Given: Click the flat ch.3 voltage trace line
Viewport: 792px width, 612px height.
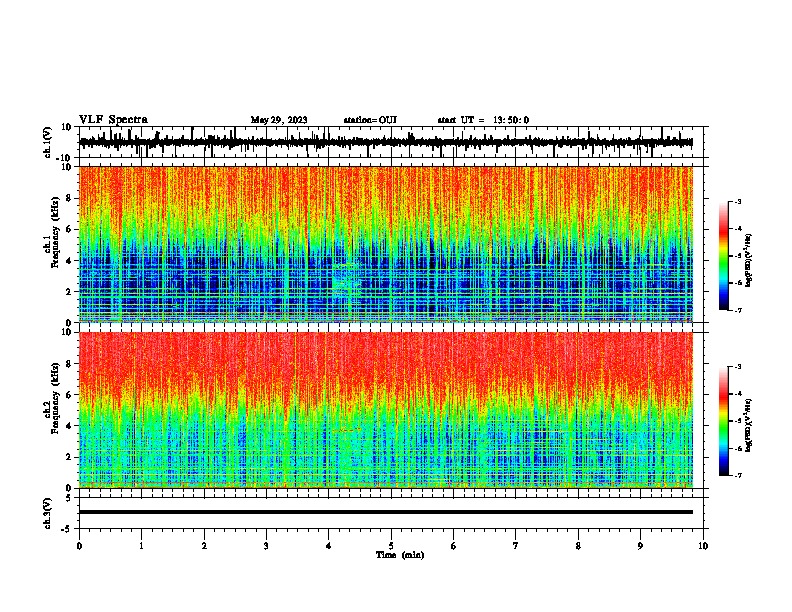Looking at the screenshot, I should (386, 512).
